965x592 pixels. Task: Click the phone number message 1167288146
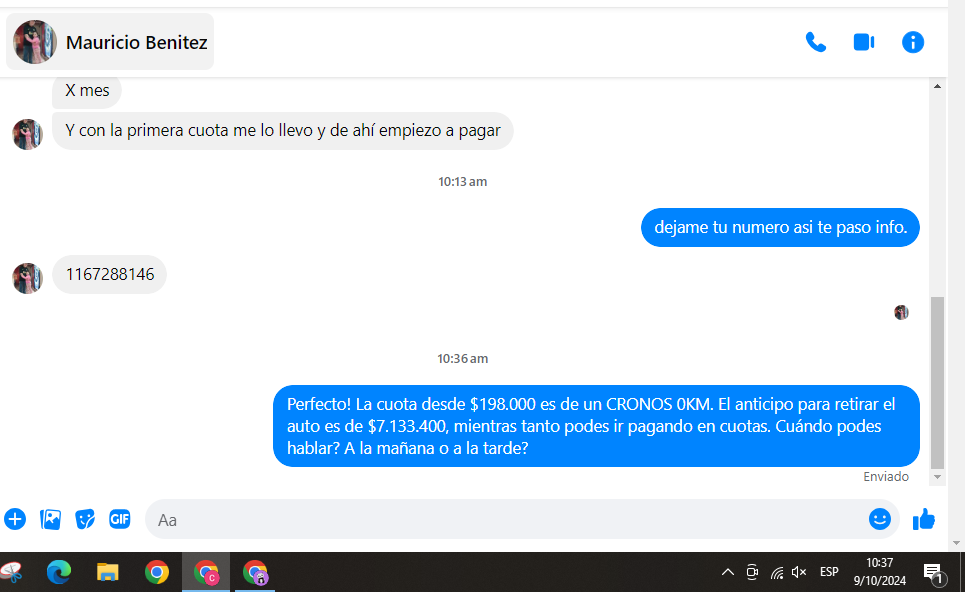click(110, 274)
